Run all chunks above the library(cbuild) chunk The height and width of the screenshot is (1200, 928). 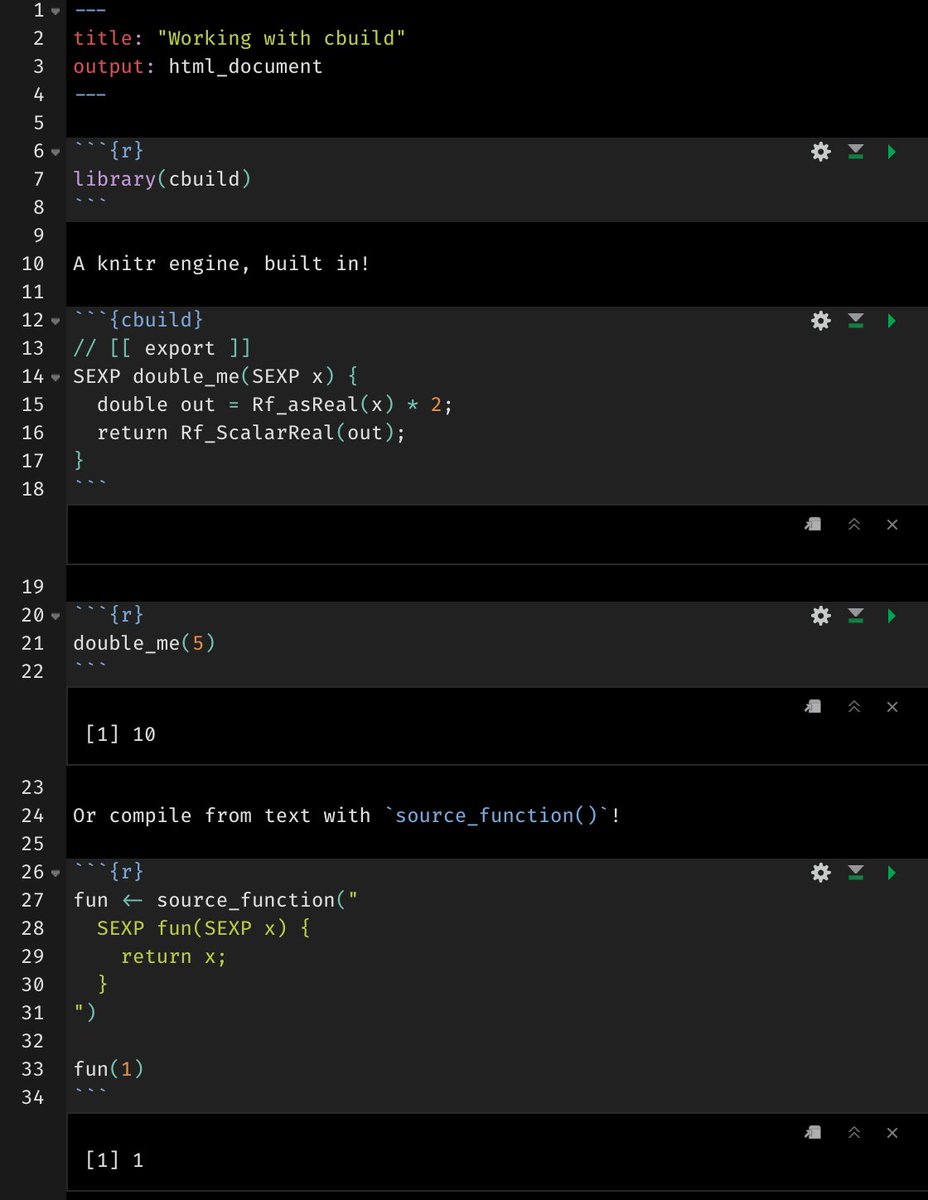pyautogui.click(x=856, y=152)
